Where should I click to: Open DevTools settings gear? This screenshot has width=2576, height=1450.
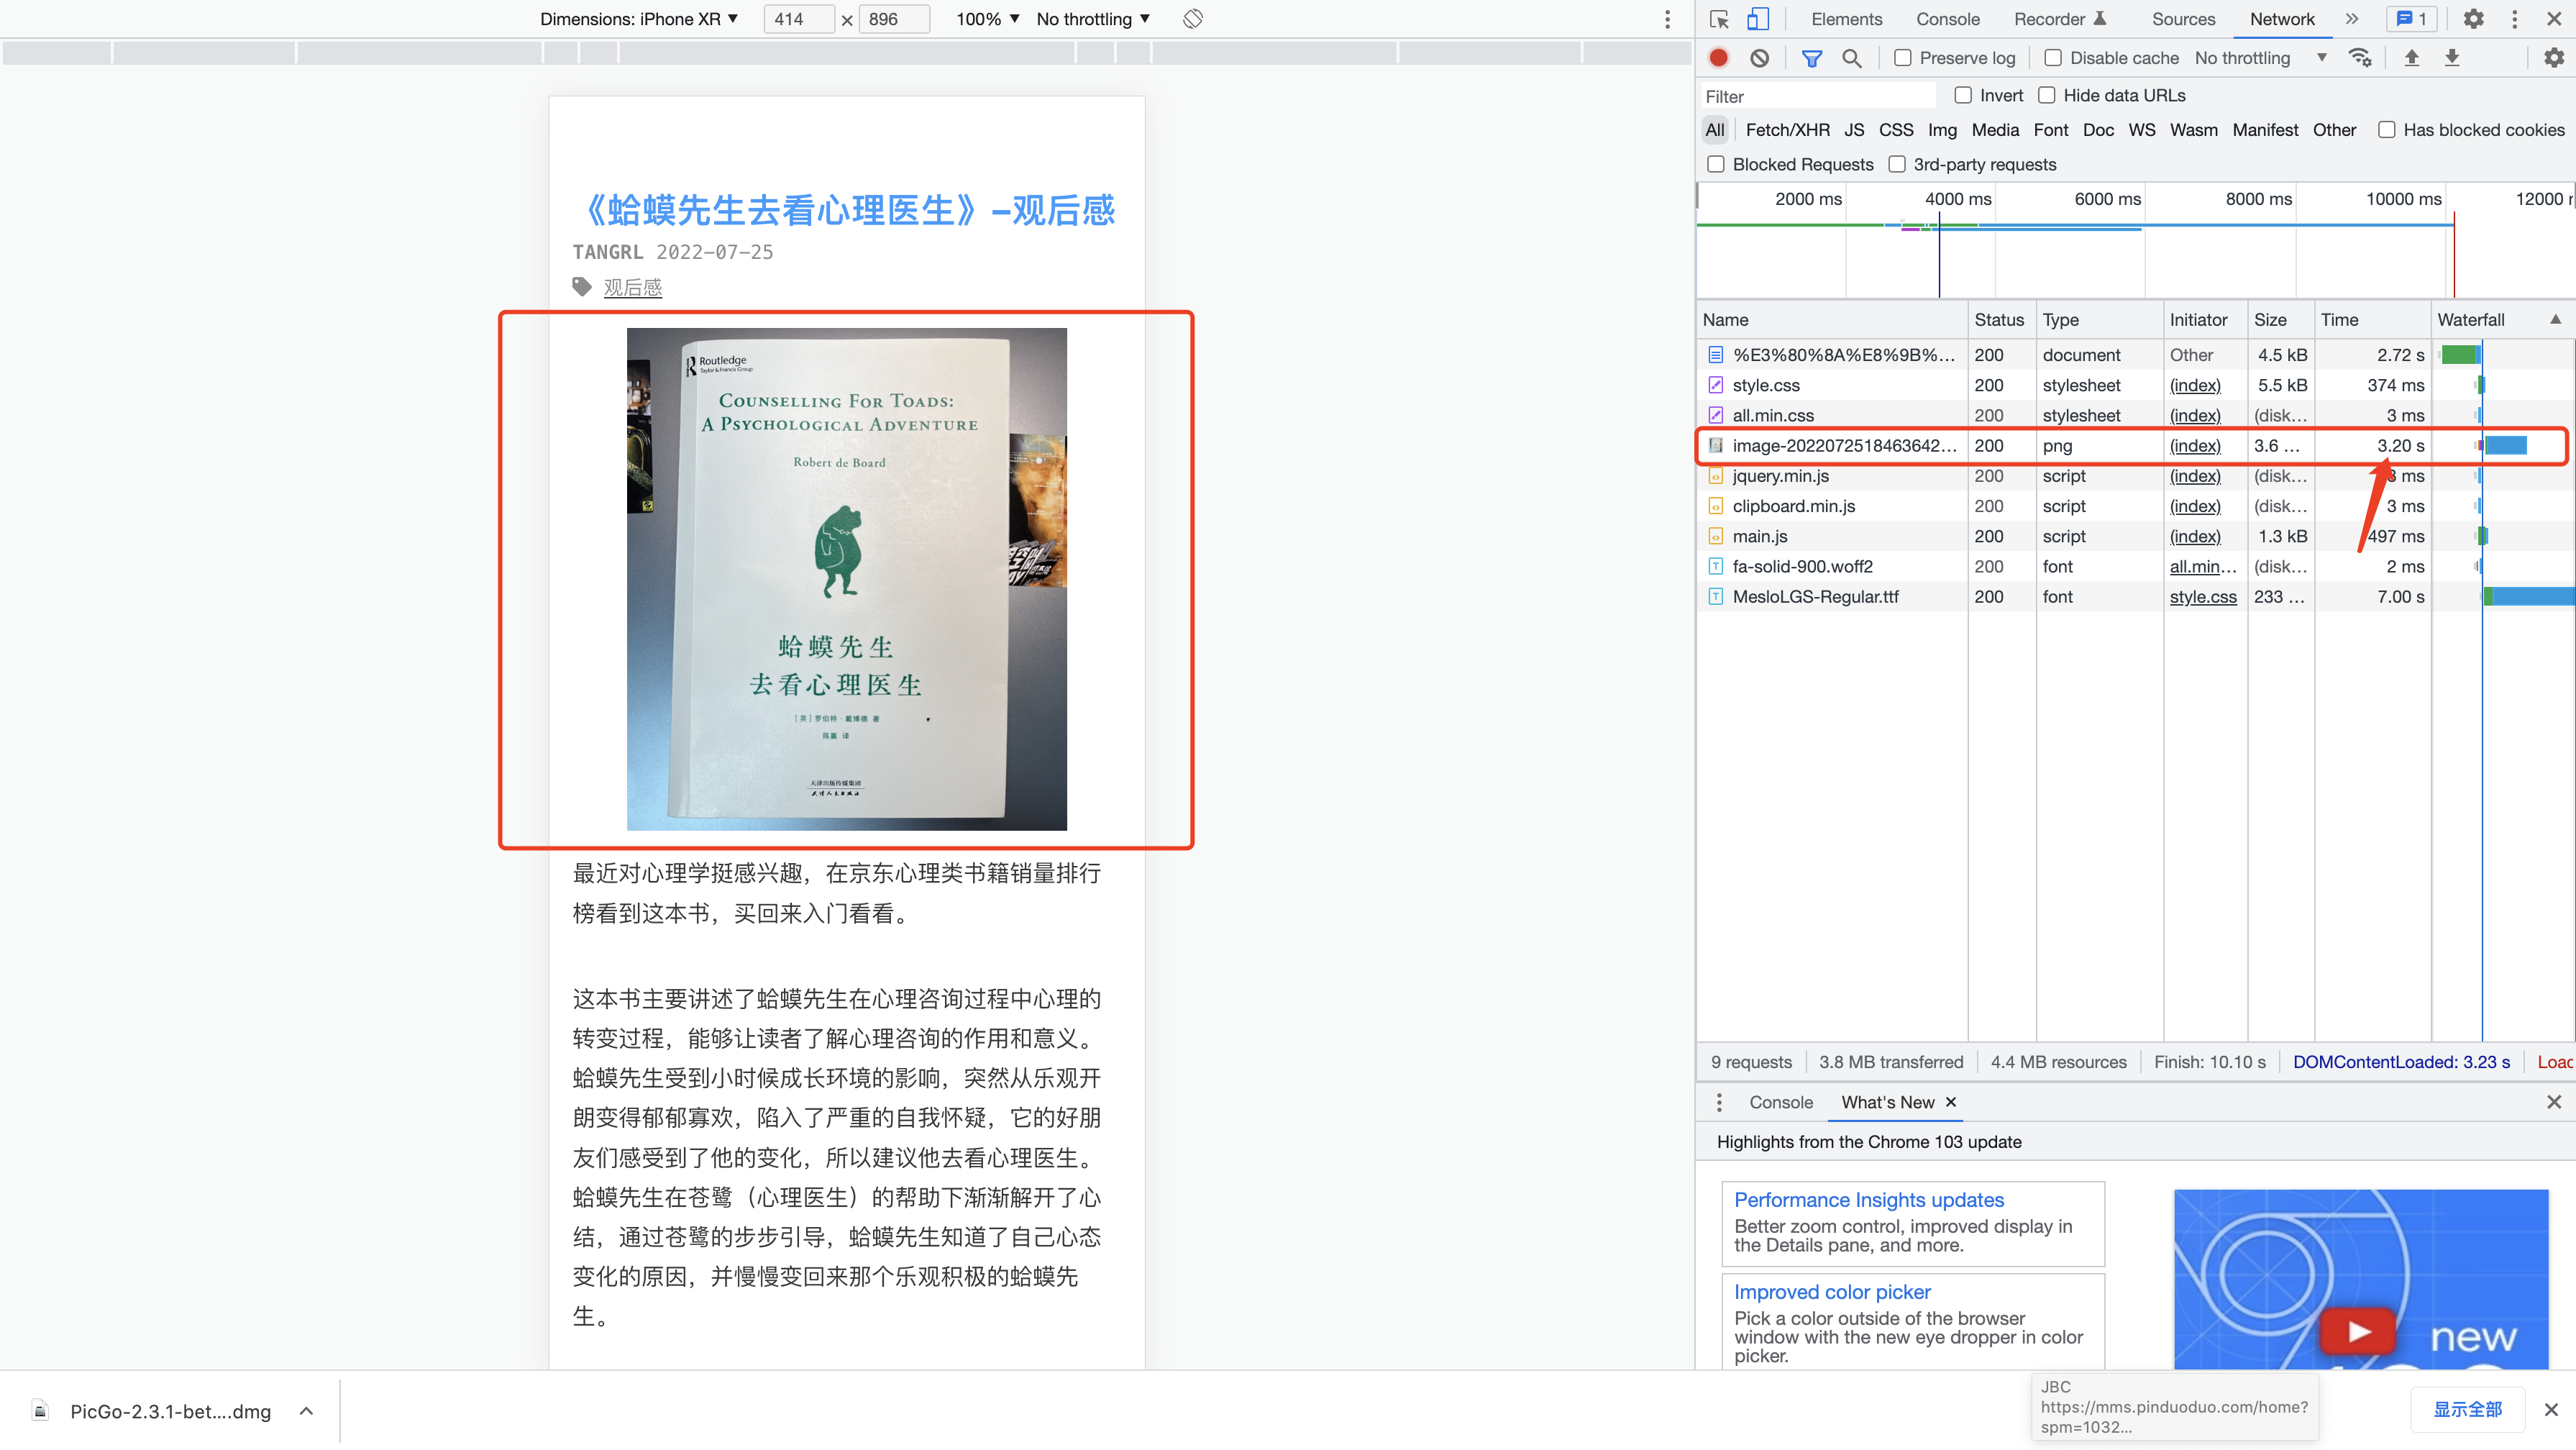2473,19
